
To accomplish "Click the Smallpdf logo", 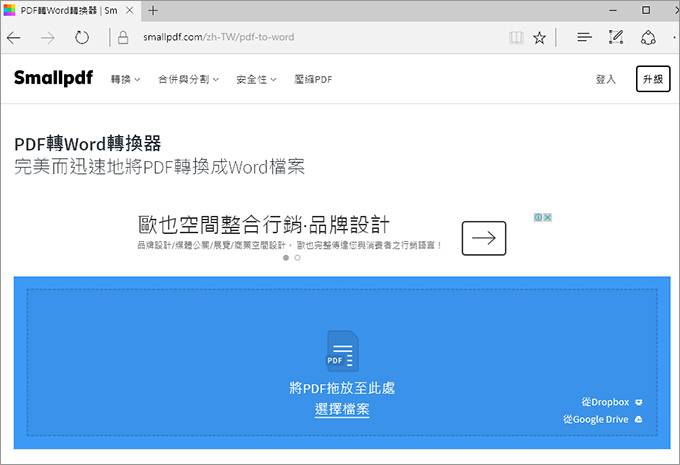I will [x=53, y=78].
